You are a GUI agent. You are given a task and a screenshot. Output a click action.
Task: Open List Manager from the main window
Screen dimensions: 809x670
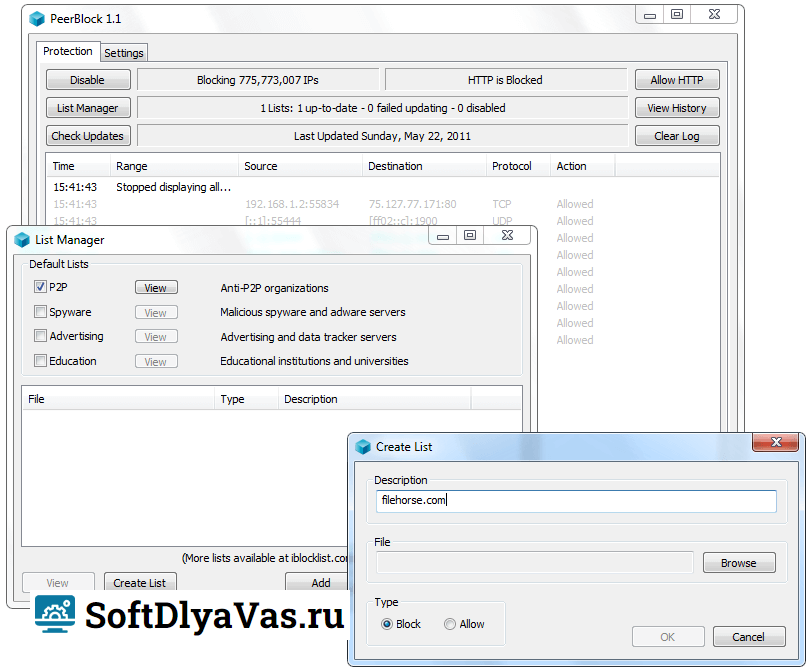[x=88, y=108]
